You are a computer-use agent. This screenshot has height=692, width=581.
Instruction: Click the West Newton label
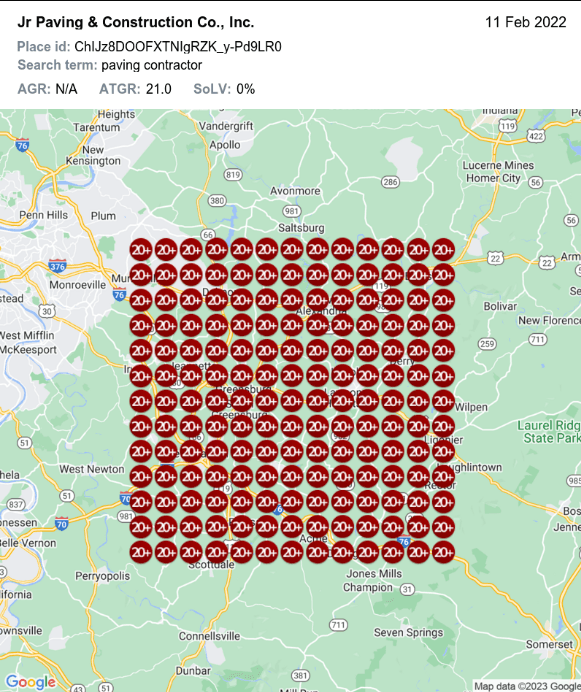tap(92, 469)
